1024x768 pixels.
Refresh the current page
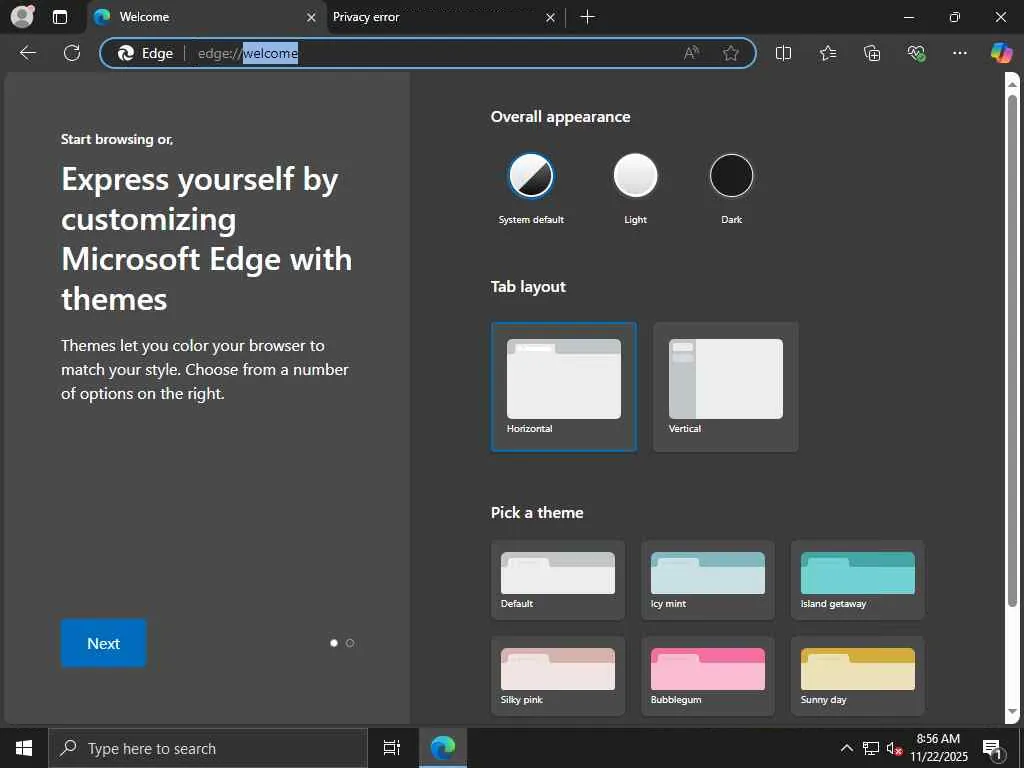click(72, 53)
